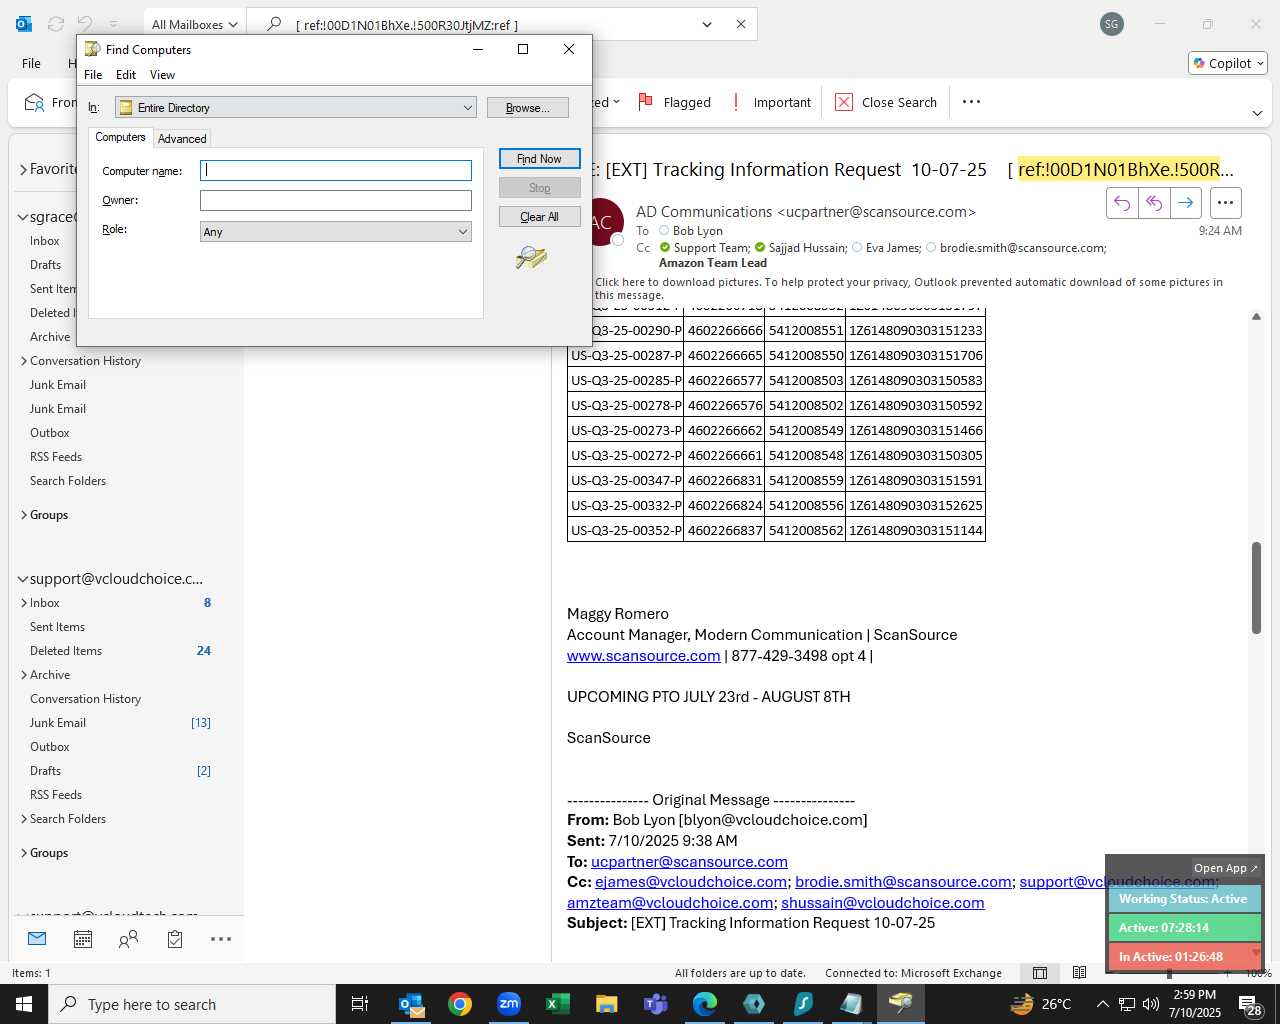Expand the Inbox folder under support@vcloudchoice
1280x1024 pixels.
(x=23, y=603)
